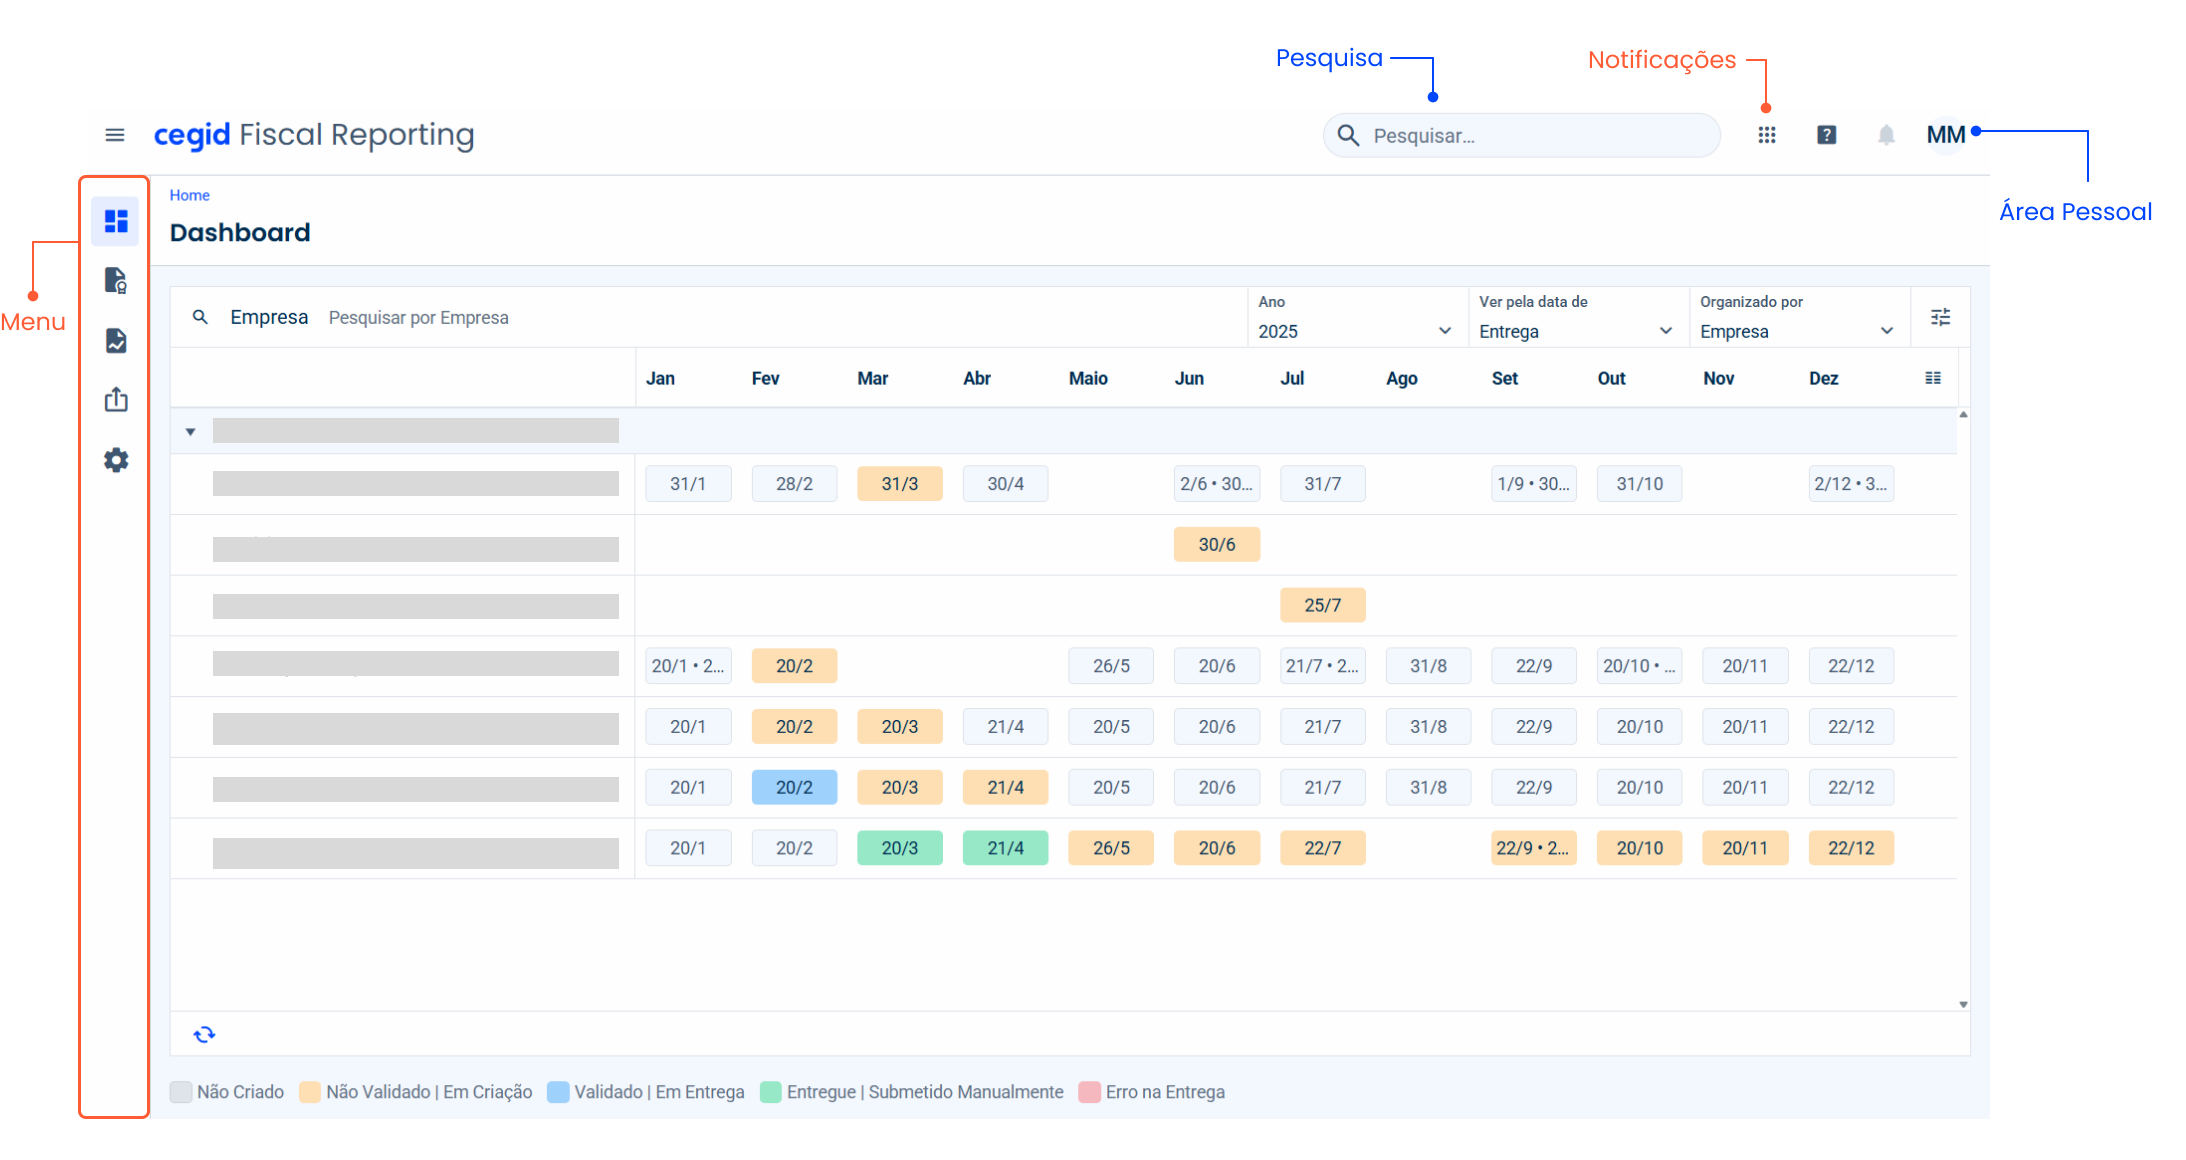
Task: Open the 'Ver pela data de' dropdown
Action: (1576, 331)
